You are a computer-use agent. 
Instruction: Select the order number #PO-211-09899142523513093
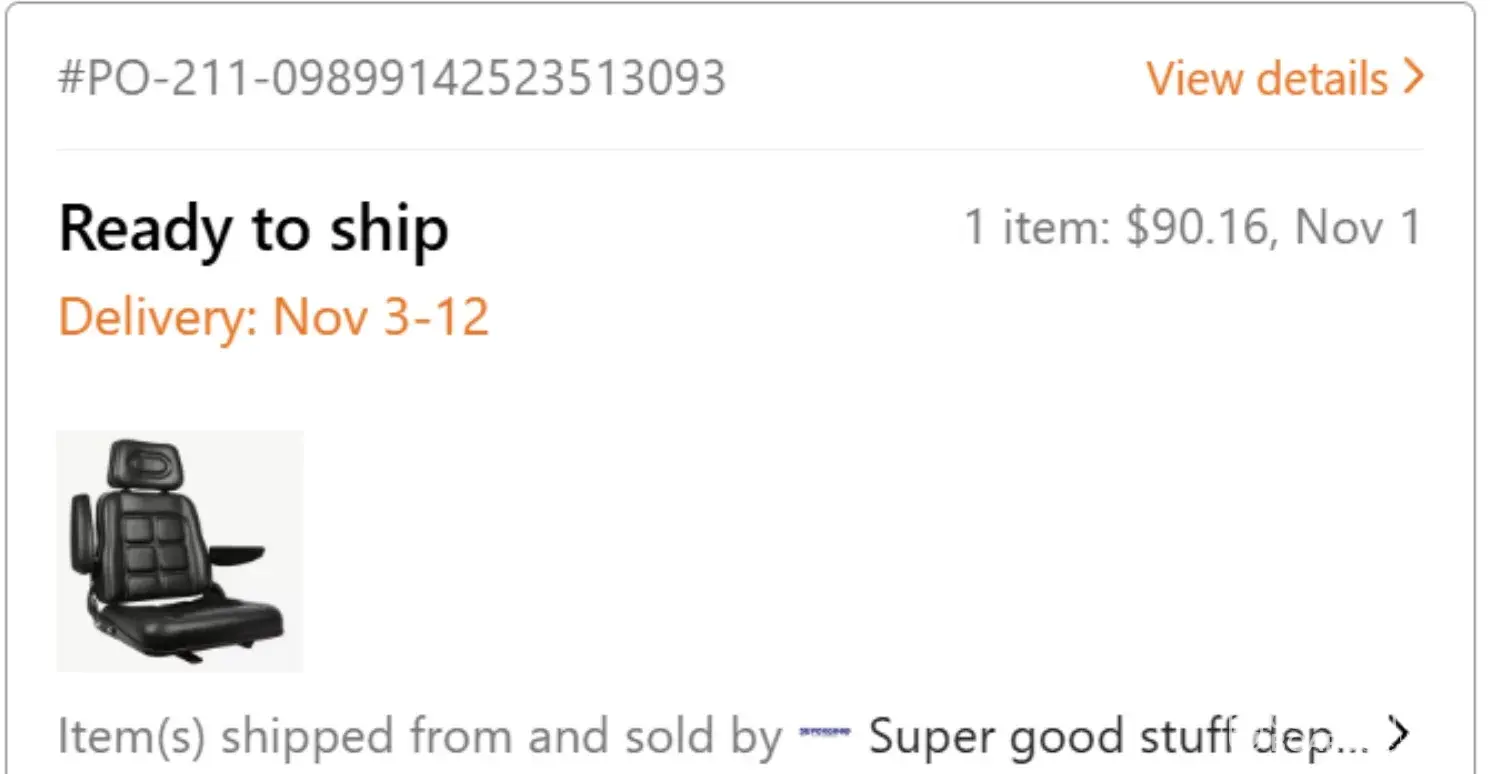[x=391, y=78]
